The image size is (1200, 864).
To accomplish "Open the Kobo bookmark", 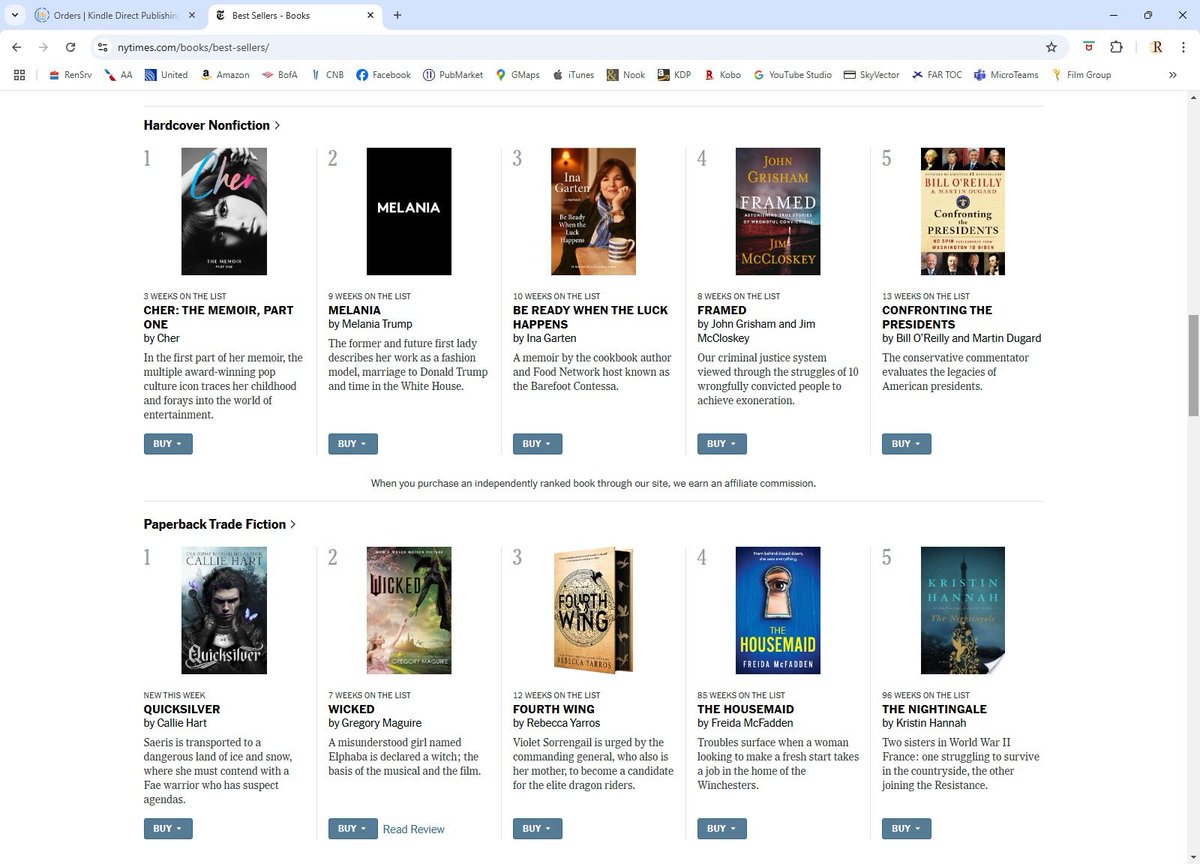I will (723, 75).
